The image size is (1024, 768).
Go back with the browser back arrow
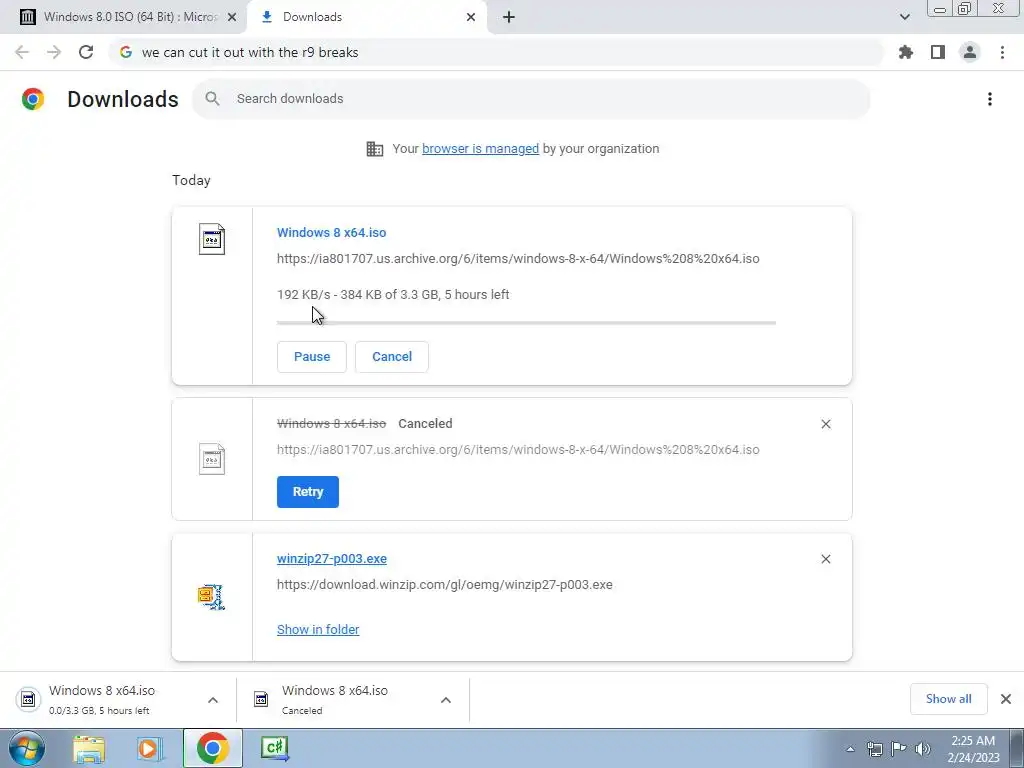[22, 52]
